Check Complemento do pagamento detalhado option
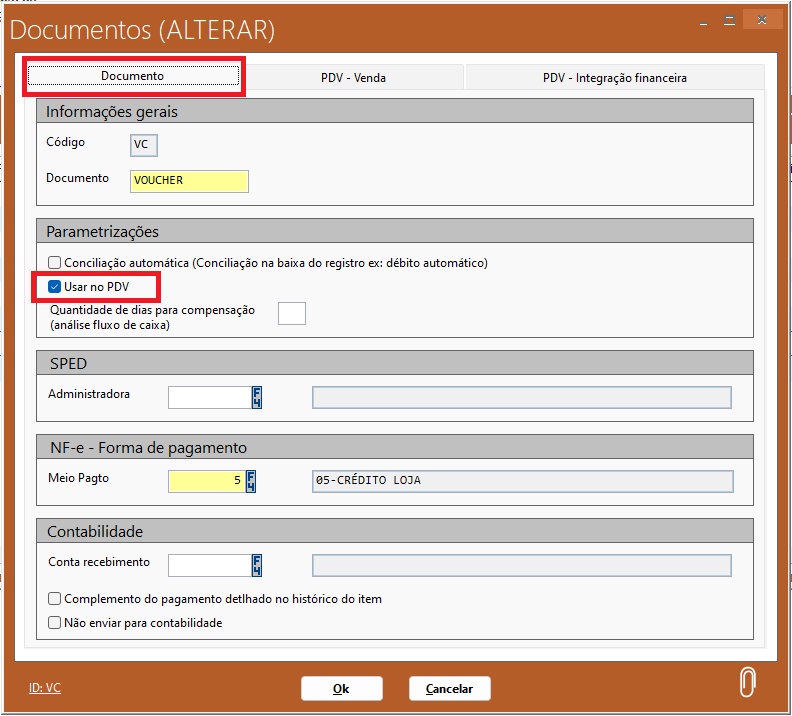Viewport: 792px width, 716px height. (x=55, y=599)
